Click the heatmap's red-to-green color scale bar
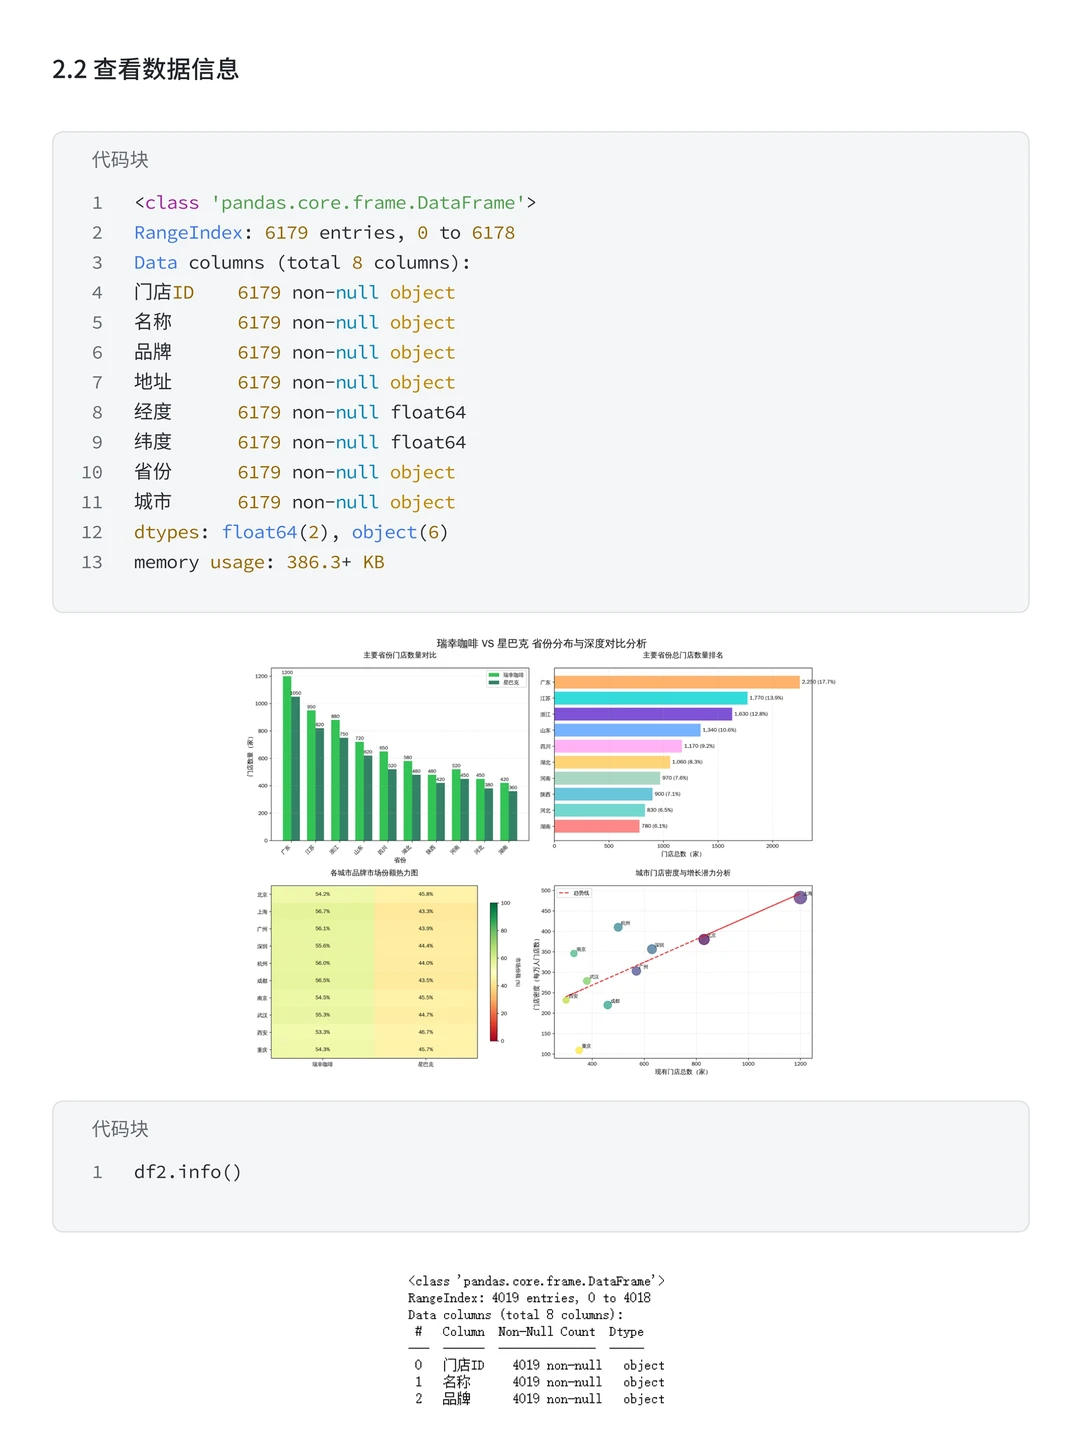 494,971
